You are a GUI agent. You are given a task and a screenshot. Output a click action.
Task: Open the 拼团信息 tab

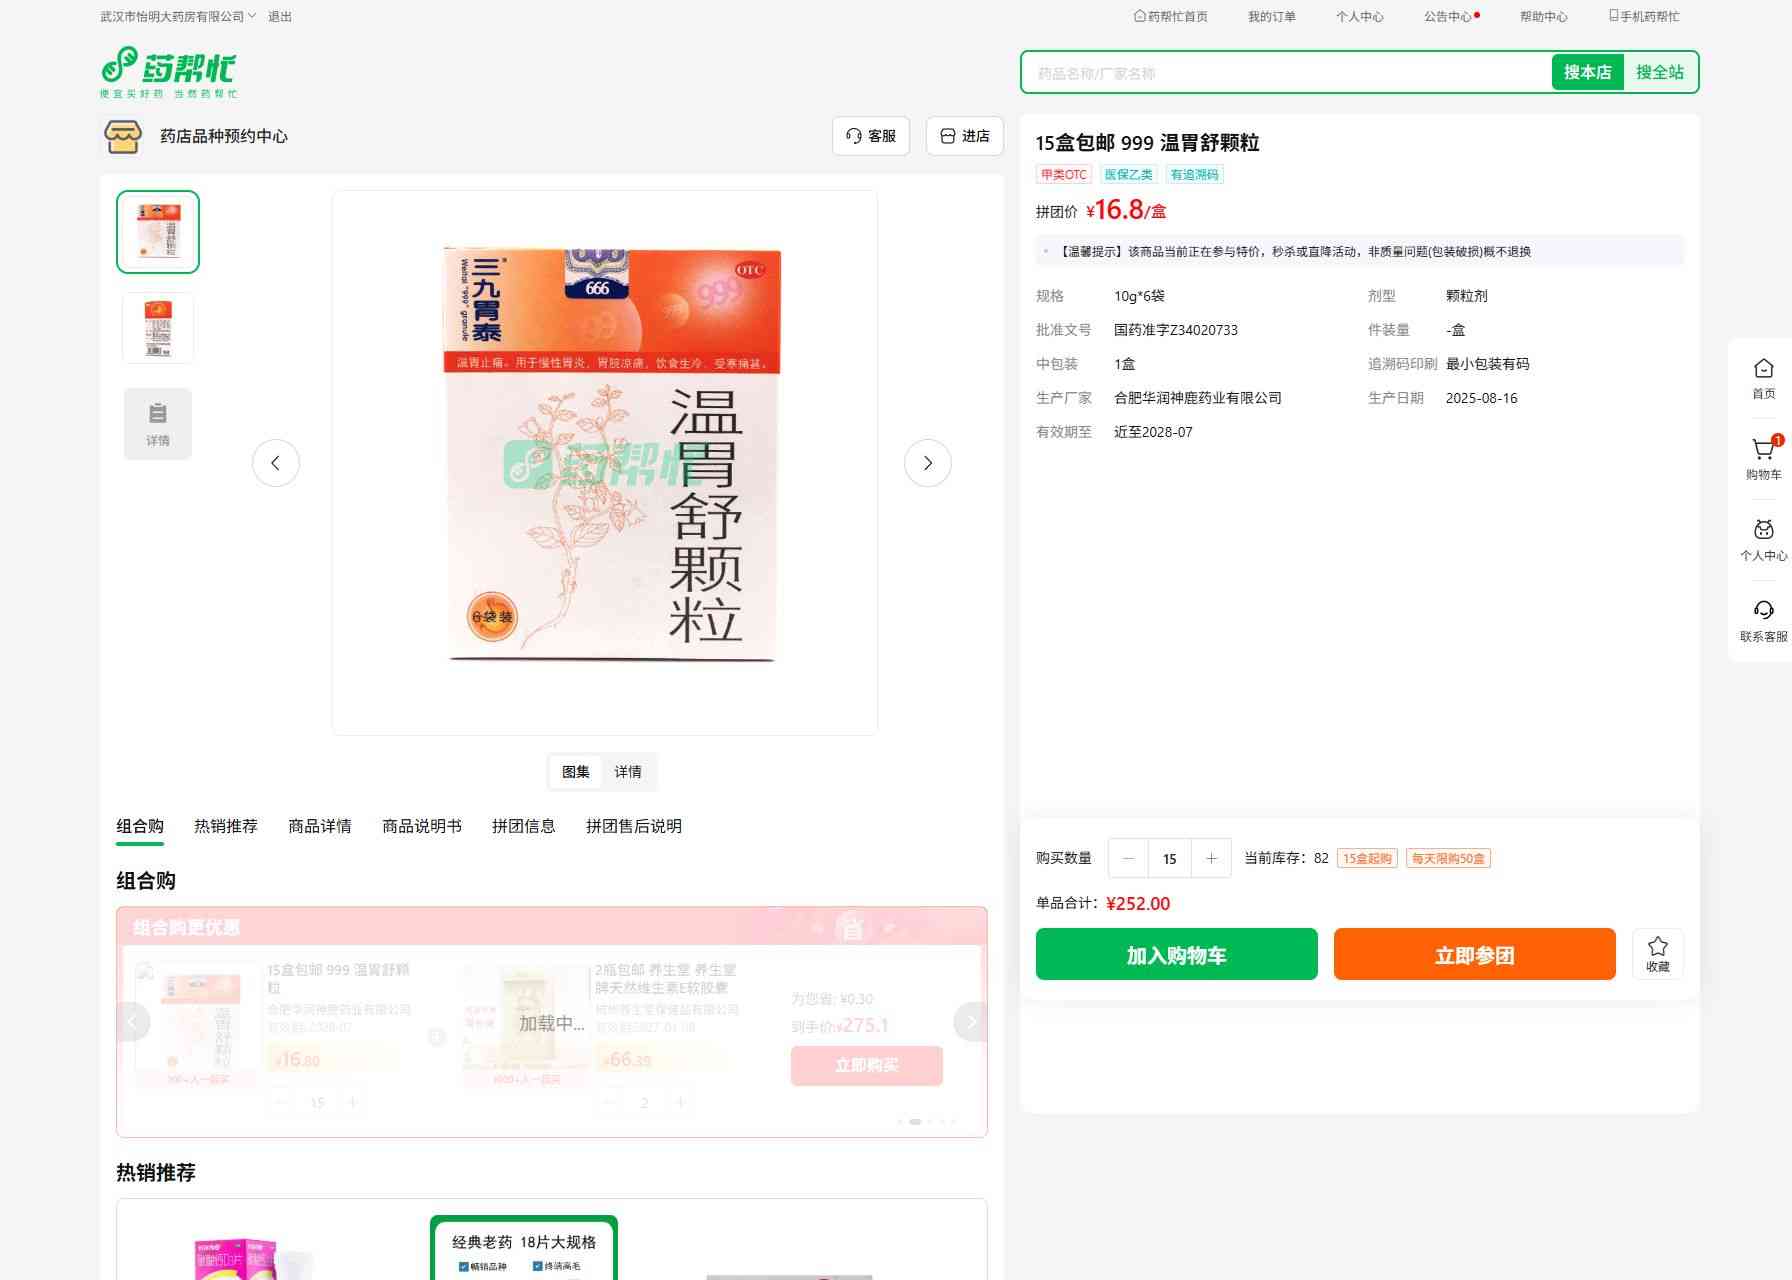pyautogui.click(x=523, y=826)
